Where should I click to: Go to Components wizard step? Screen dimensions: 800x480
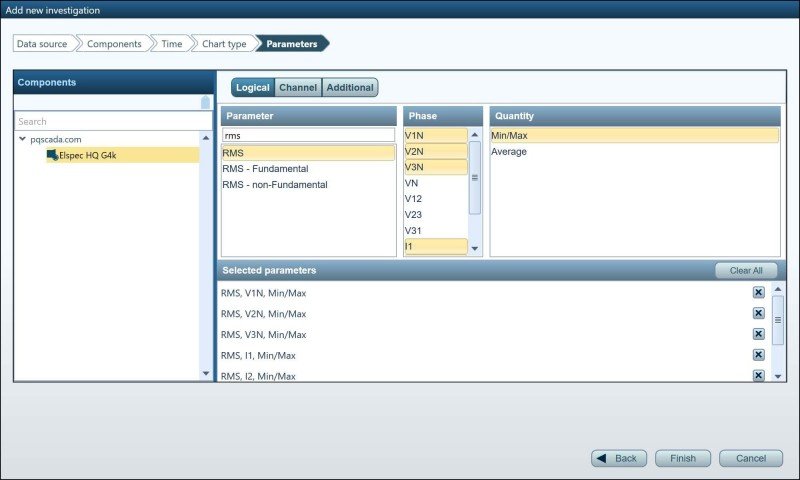[x=114, y=44]
